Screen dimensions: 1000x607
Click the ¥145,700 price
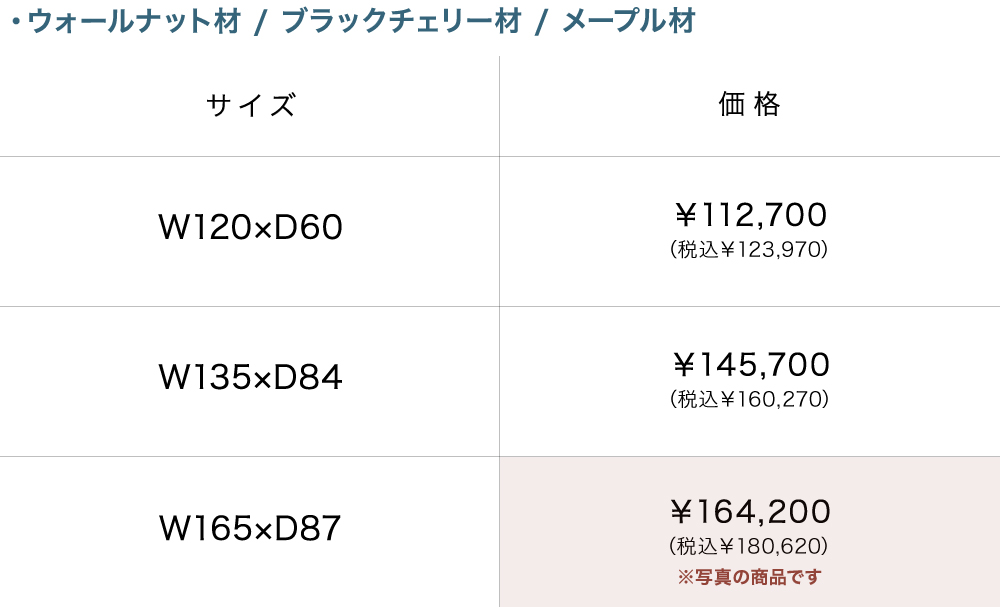(x=750, y=365)
